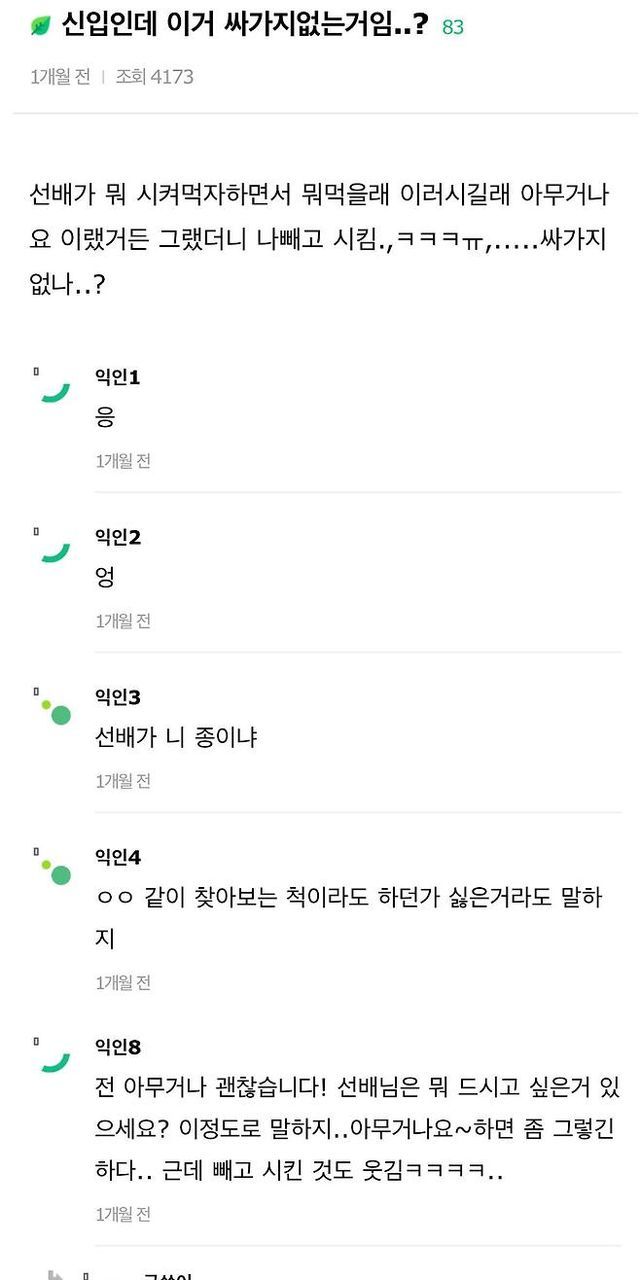Viewport: 640px width, 1280px height.
Task: Tap the 익인8 commenter name
Action: pos(117,1047)
